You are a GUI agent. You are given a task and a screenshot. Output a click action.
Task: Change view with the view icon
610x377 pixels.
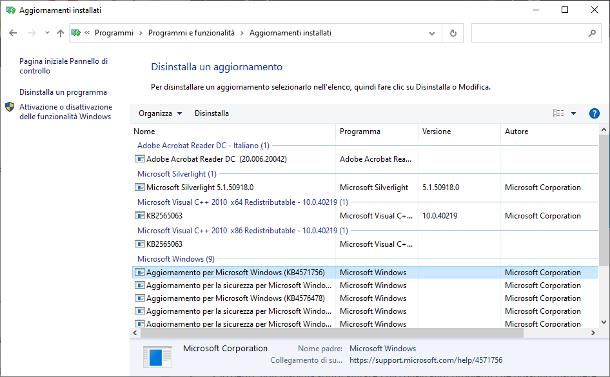click(558, 113)
